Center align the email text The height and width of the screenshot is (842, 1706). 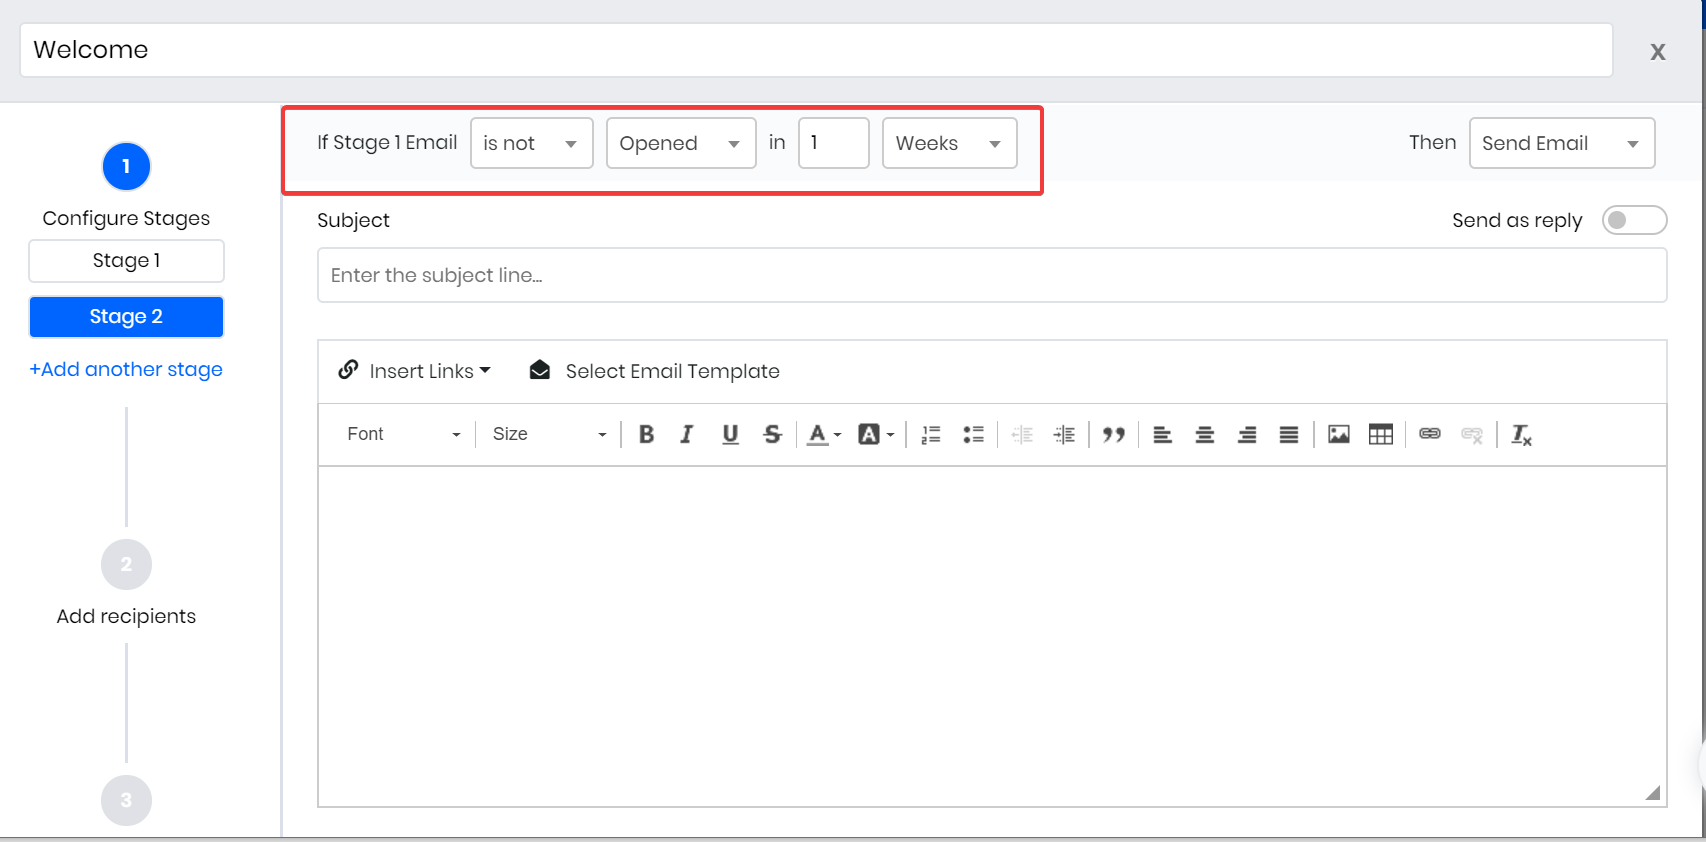pyautogui.click(x=1204, y=434)
